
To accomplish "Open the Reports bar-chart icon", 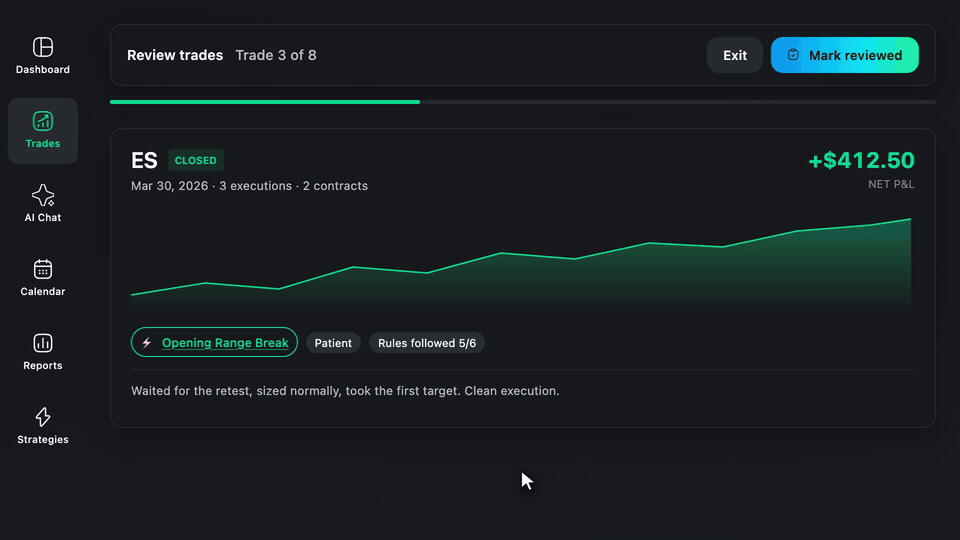I will [43, 343].
